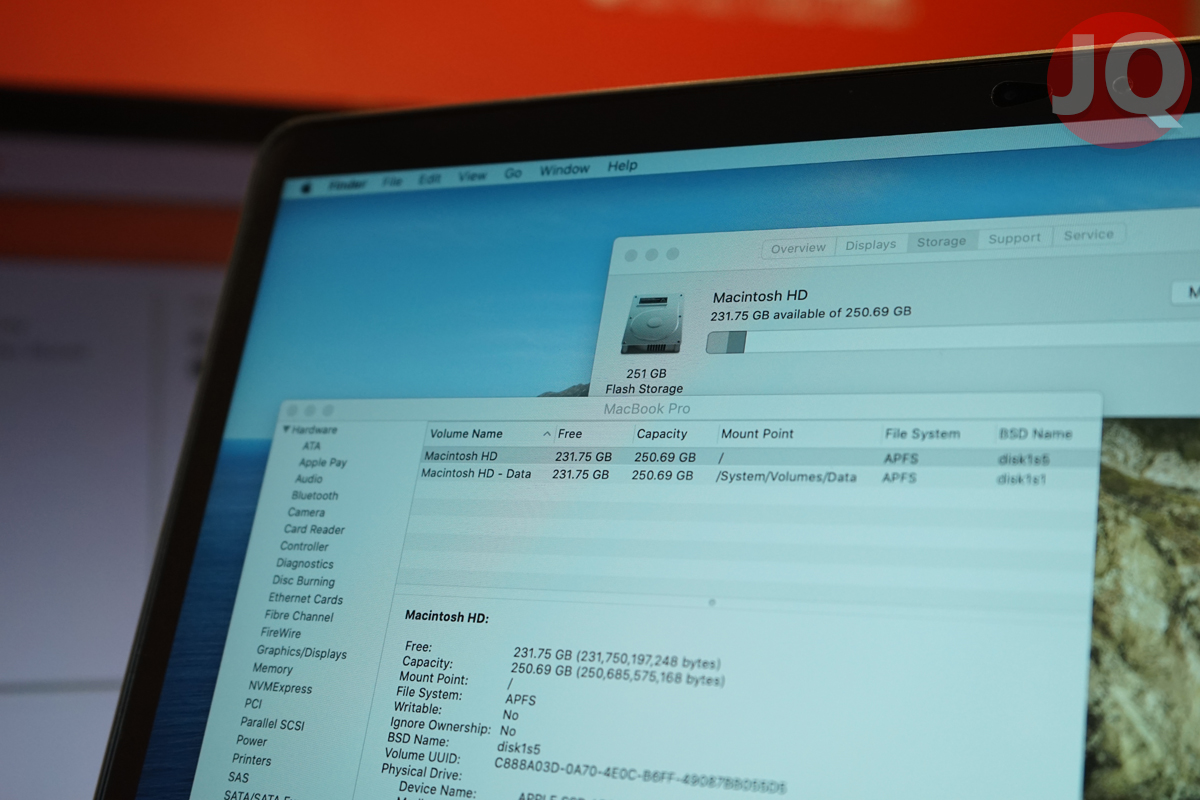Select SAS in the sidebar
1200x800 pixels.
click(238, 777)
